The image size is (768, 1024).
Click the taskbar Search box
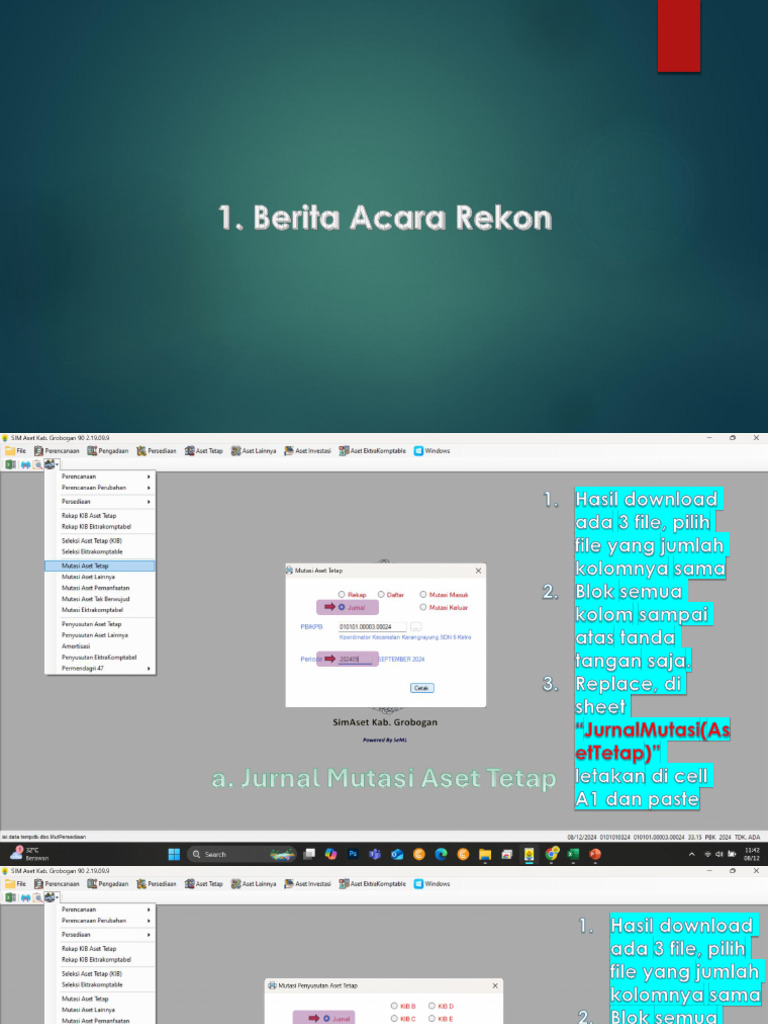(242, 854)
